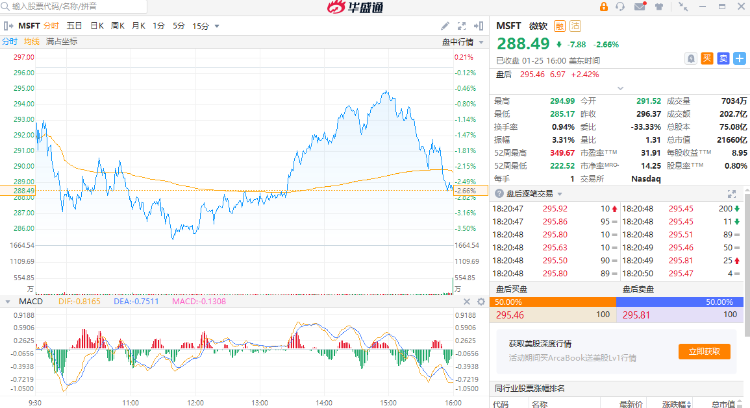
Task: Switch to the 周K weekly candlestick tab
Action: 118,26
